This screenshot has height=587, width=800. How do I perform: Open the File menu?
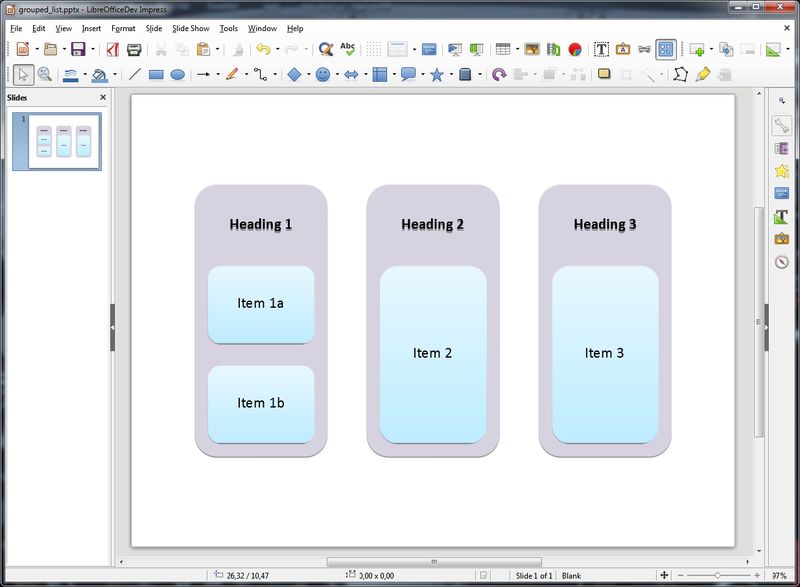16,29
